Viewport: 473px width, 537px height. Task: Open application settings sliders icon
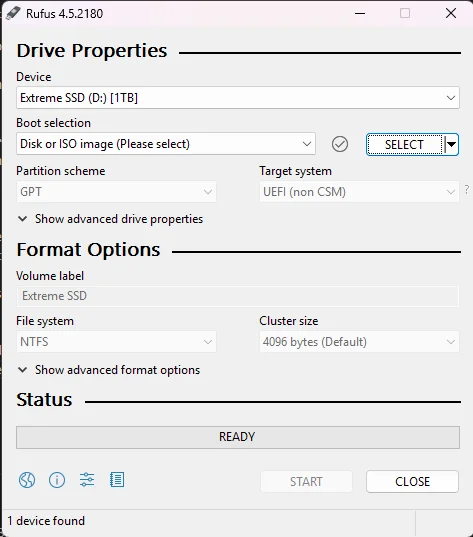pos(87,480)
